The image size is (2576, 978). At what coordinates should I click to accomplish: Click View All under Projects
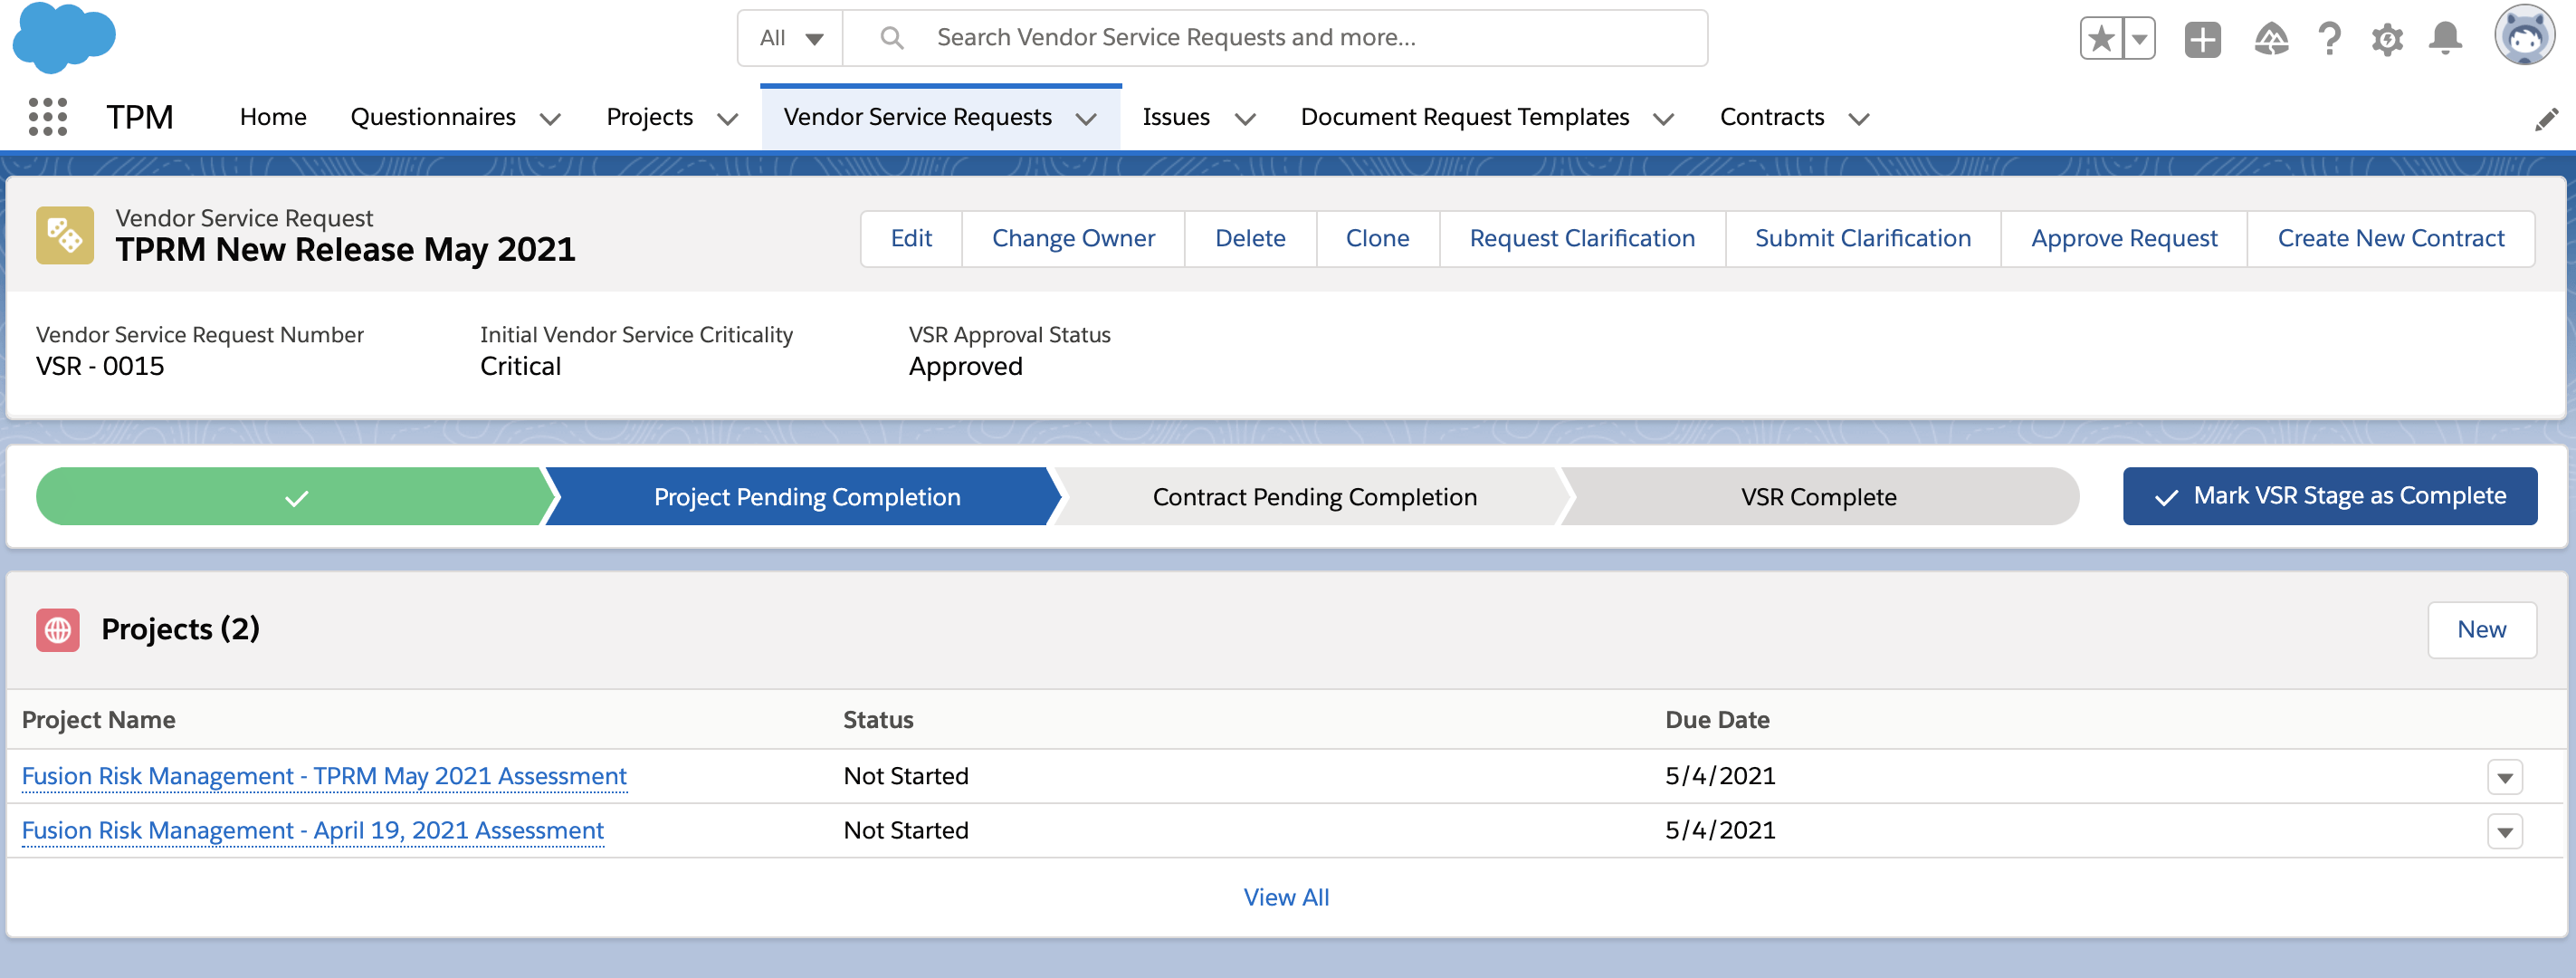(1286, 897)
